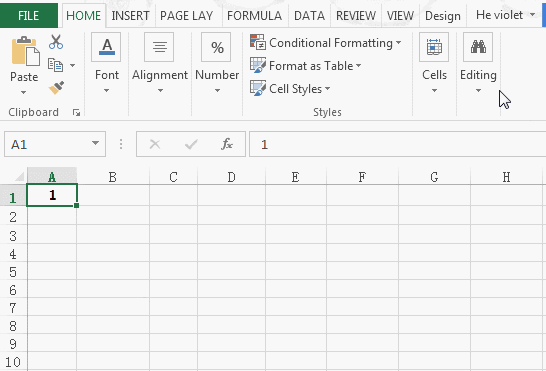Select column H header
The image size is (546, 371).
pos(506,177)
